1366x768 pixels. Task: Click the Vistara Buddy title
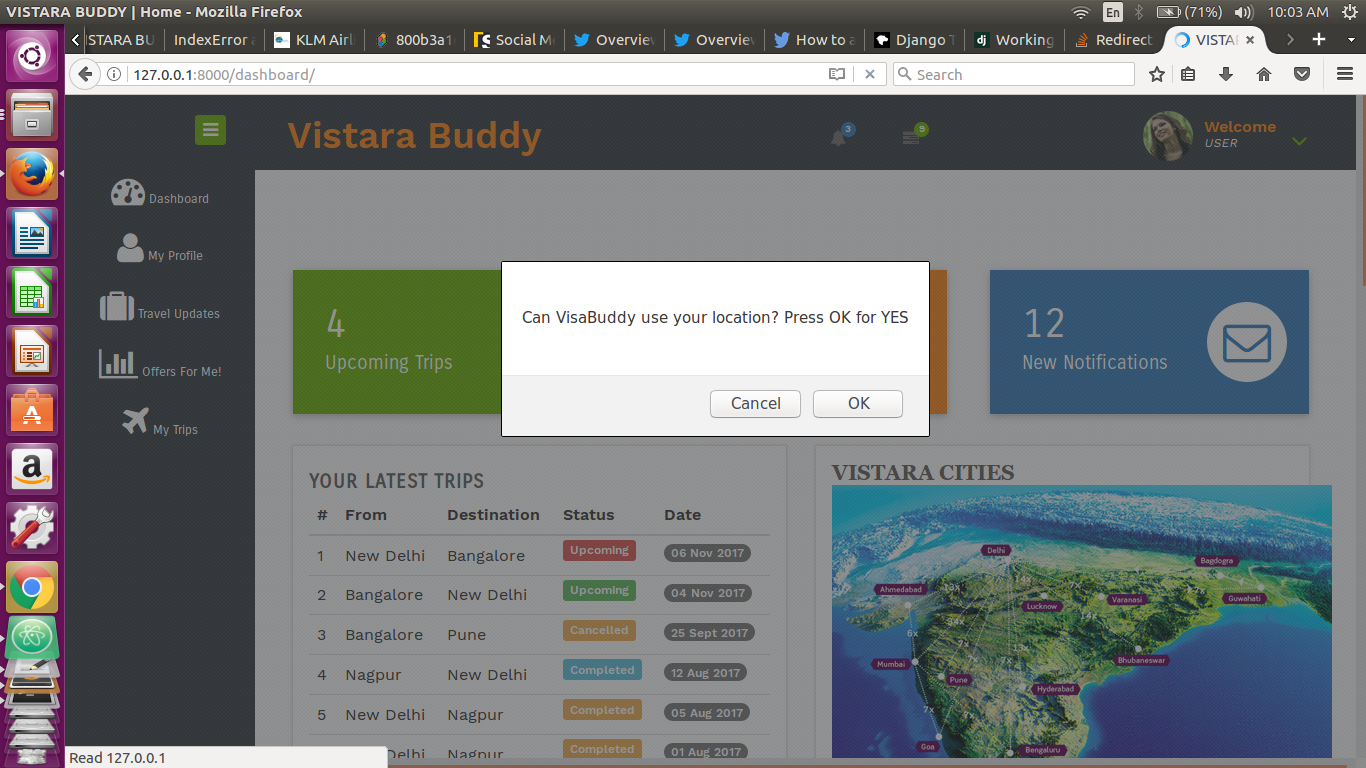pos(414,136)
